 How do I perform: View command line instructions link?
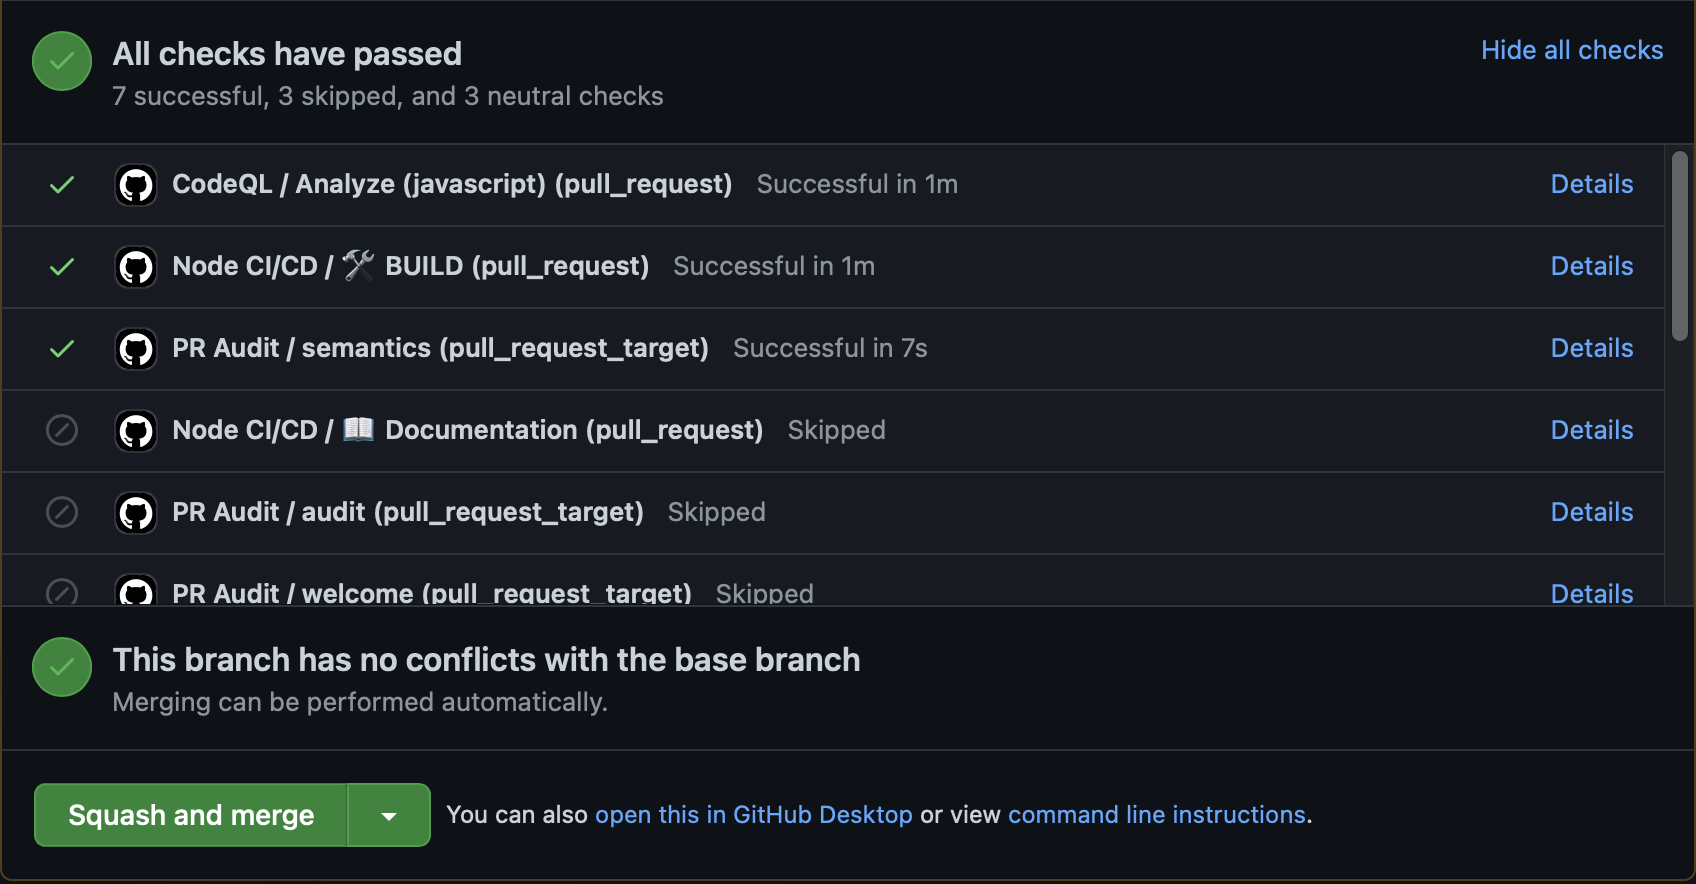pyautogui.click(x=1156, y=816)
